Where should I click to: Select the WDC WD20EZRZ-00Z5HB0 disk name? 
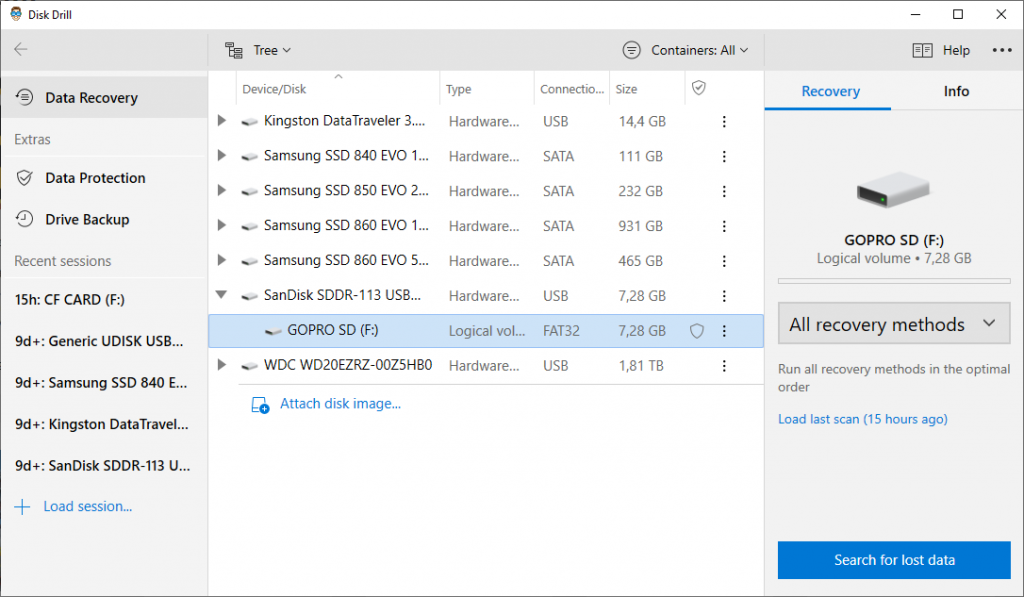point(348,365)
